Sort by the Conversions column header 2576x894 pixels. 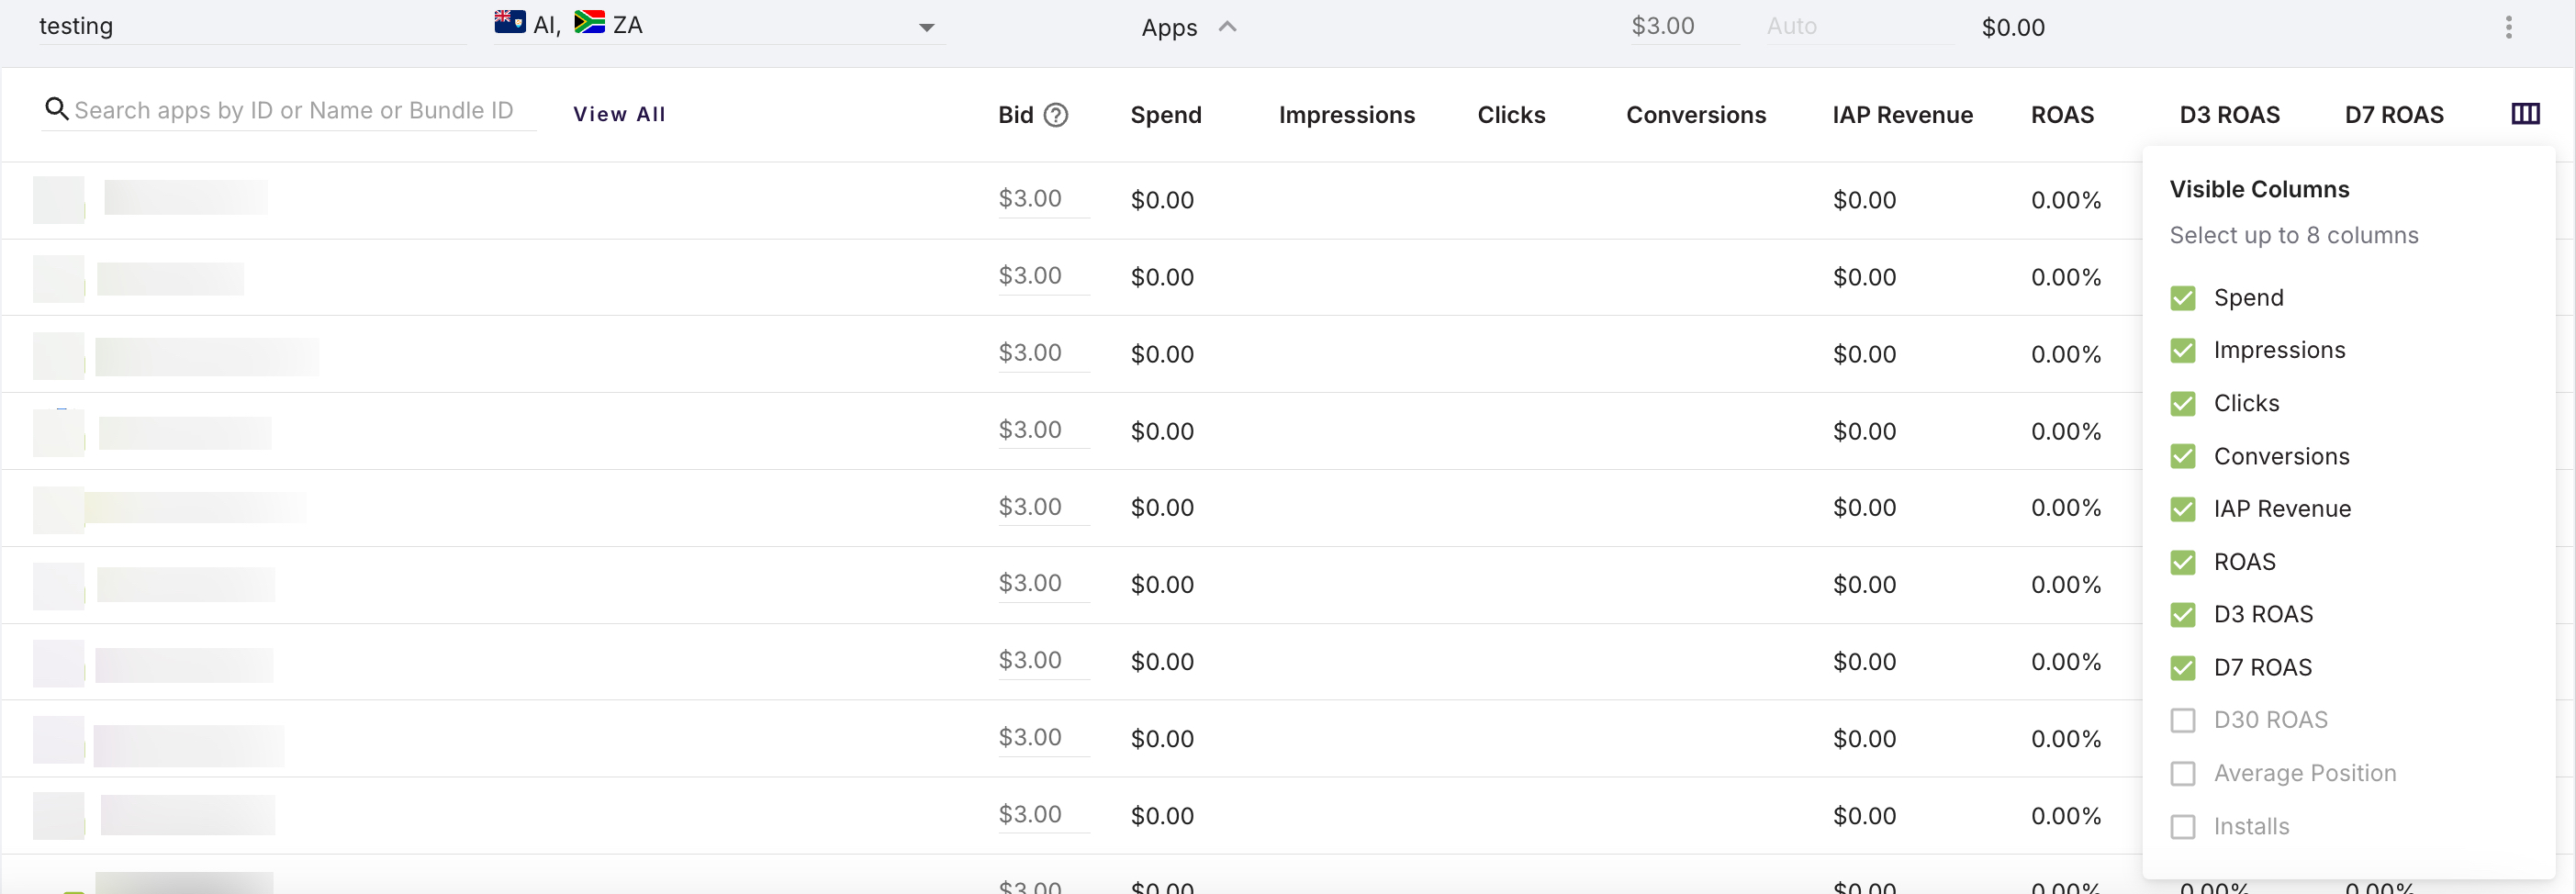pyautogui.click(x=1695, y=115)
